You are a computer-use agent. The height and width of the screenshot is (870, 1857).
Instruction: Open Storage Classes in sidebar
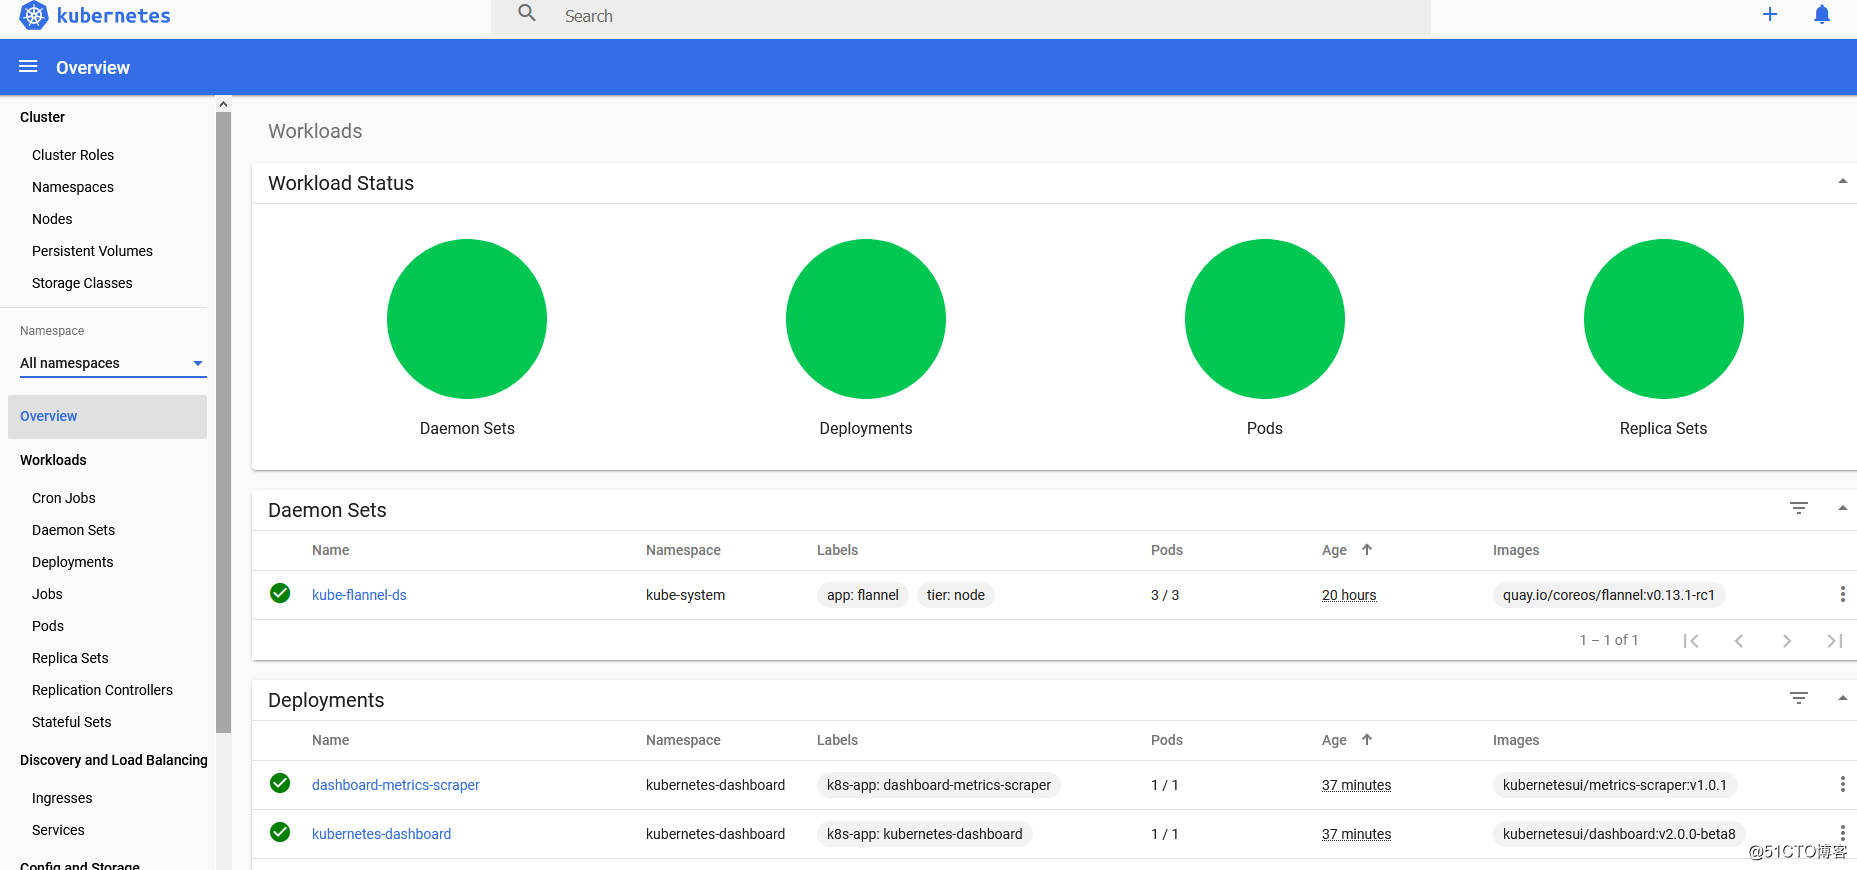[x=82, y=283]
